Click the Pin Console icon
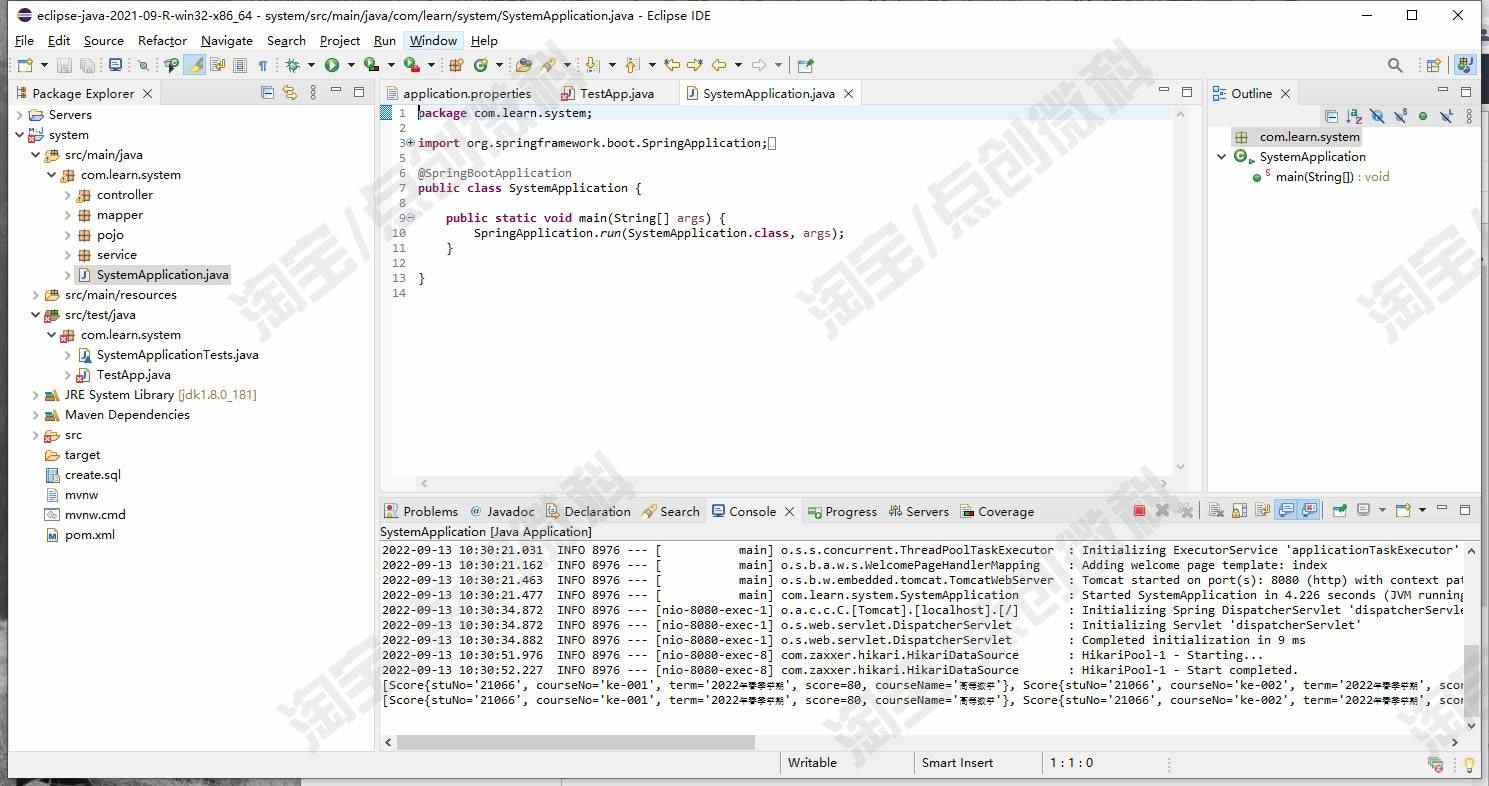This screenshot has width=1489, height=786. (1339, 511)
